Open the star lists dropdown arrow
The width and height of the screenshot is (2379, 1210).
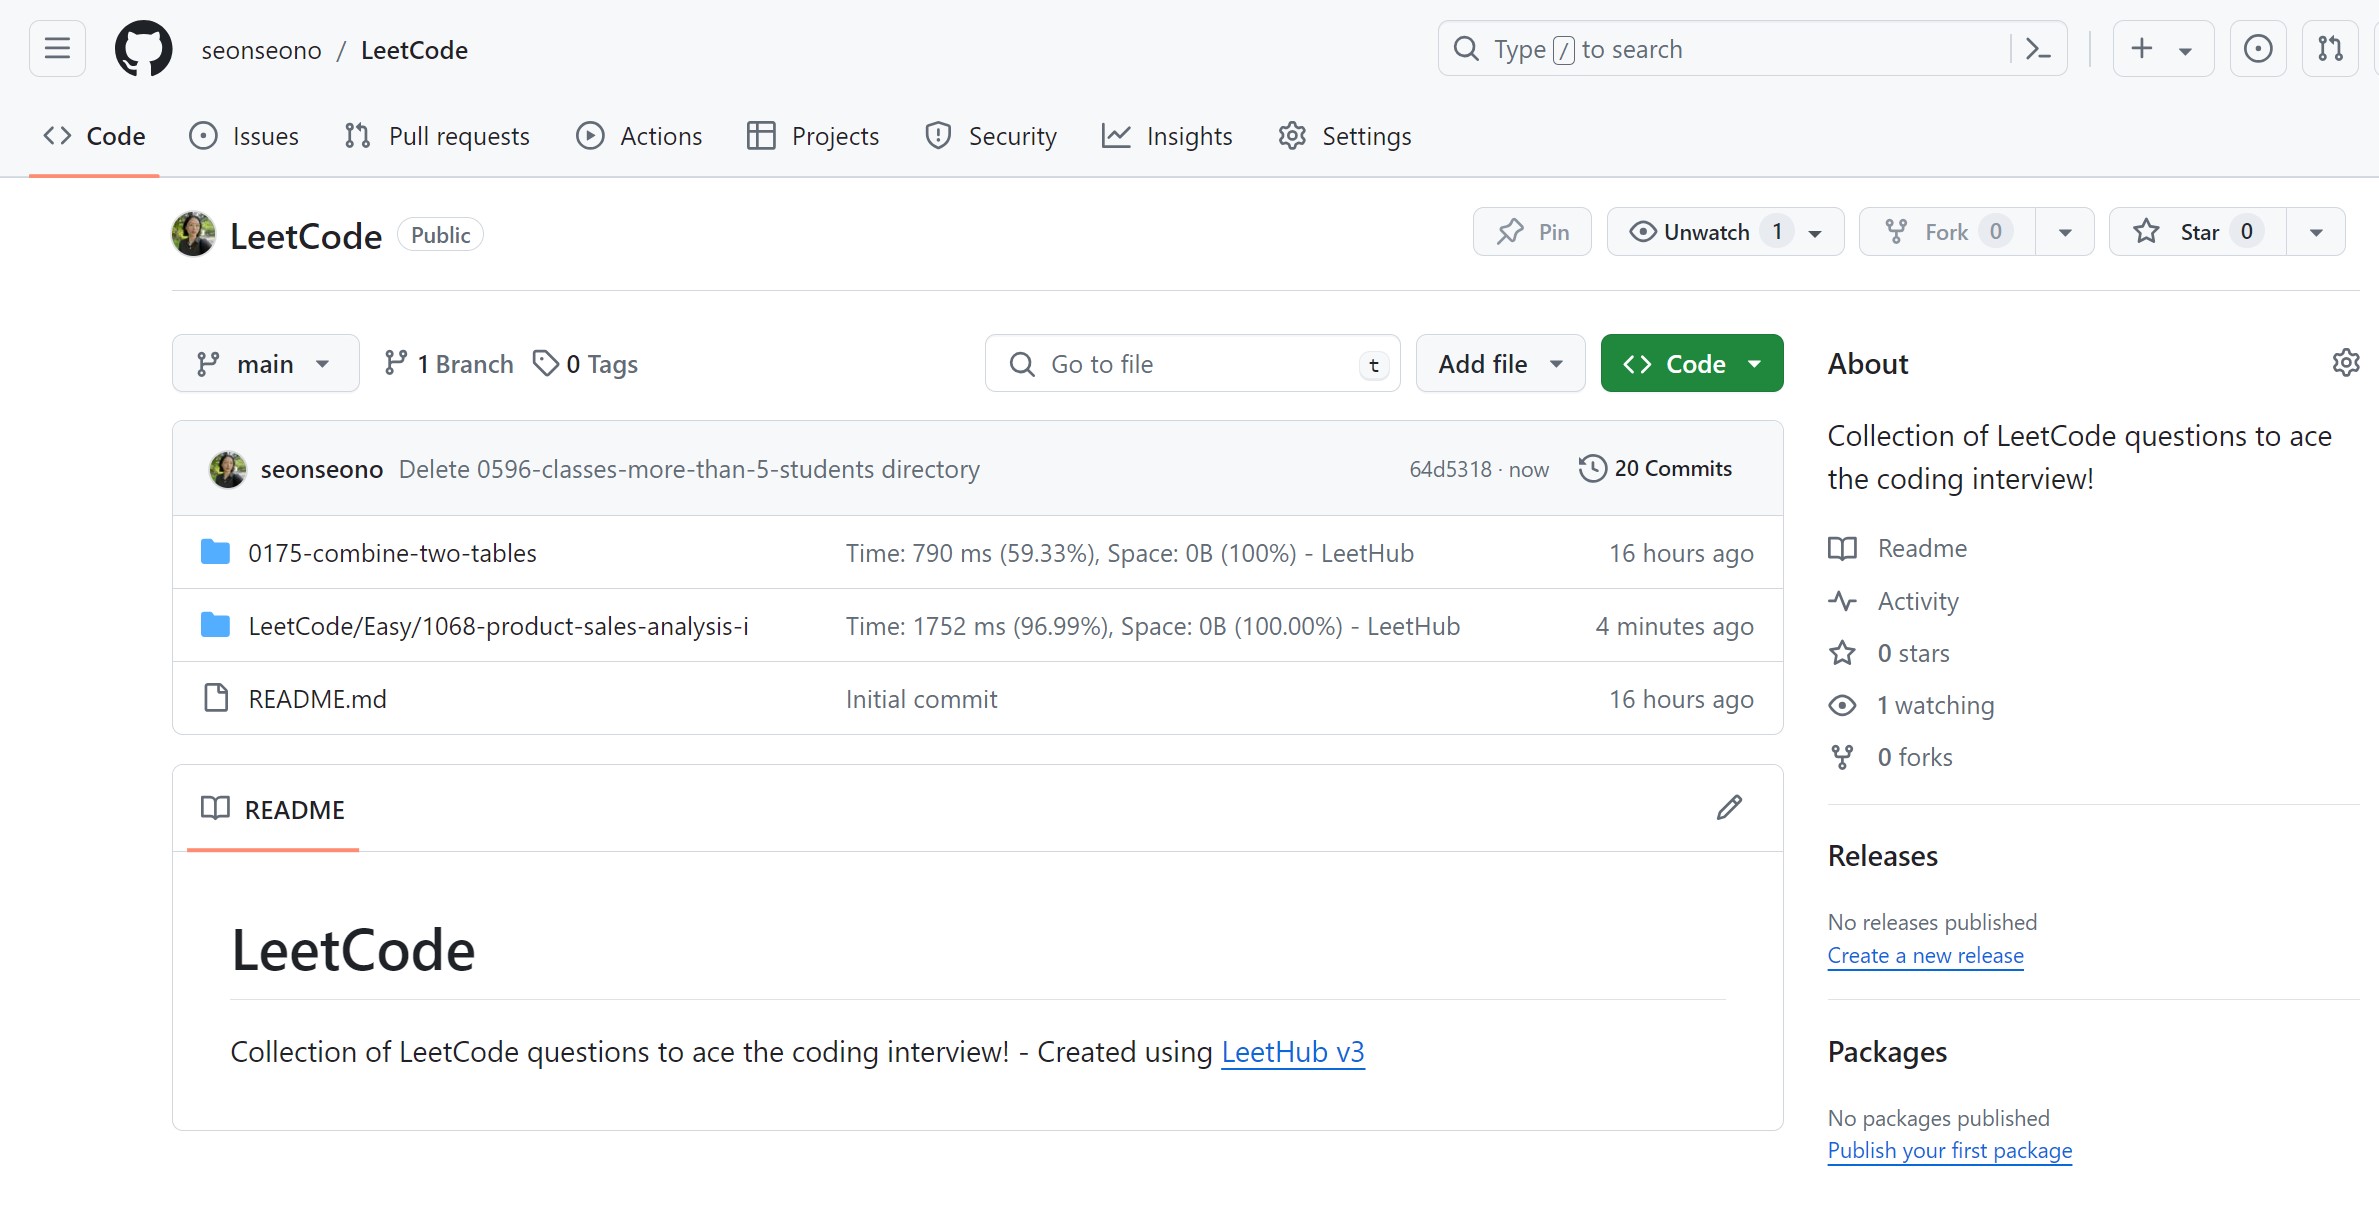[2316, 232]
